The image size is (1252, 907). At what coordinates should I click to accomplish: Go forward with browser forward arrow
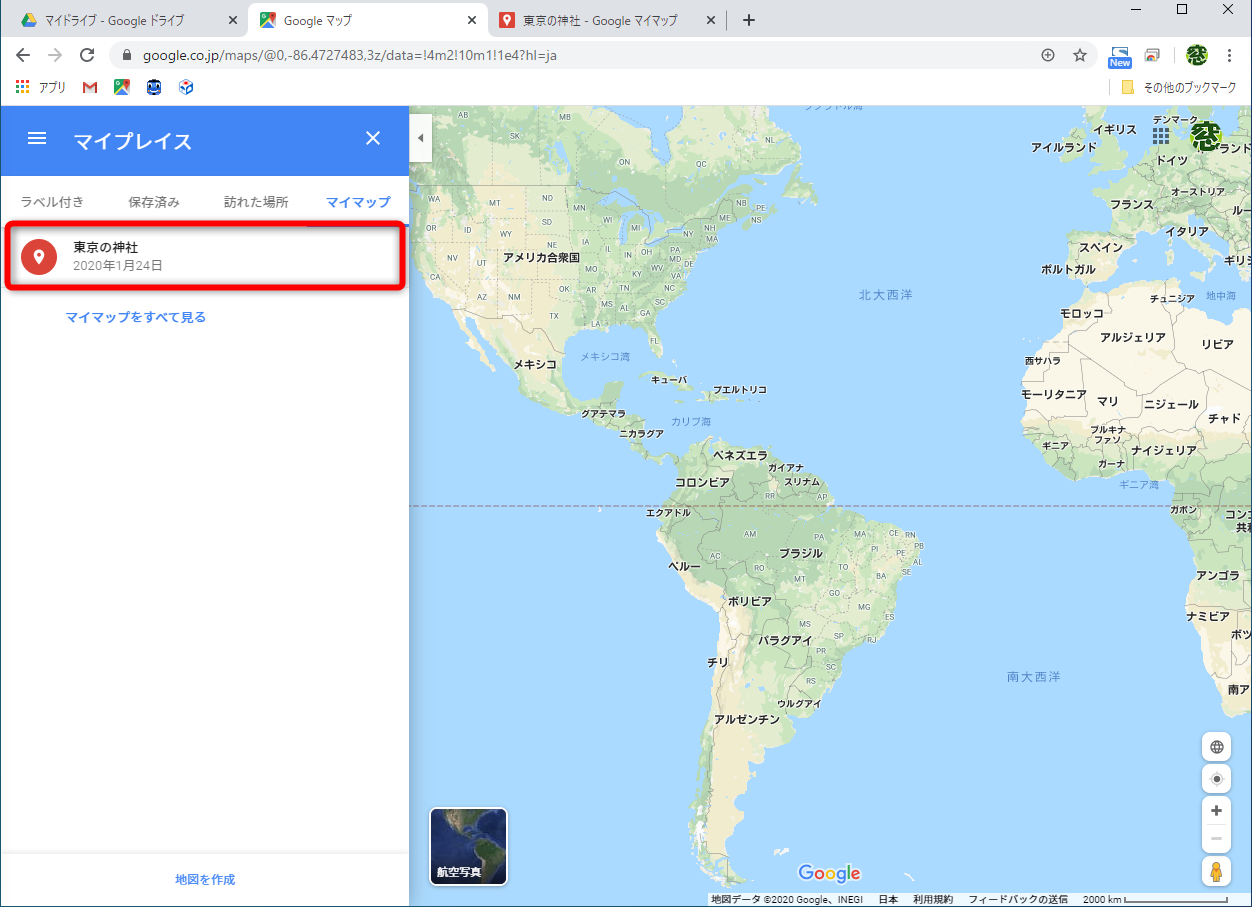pos(55,55)
